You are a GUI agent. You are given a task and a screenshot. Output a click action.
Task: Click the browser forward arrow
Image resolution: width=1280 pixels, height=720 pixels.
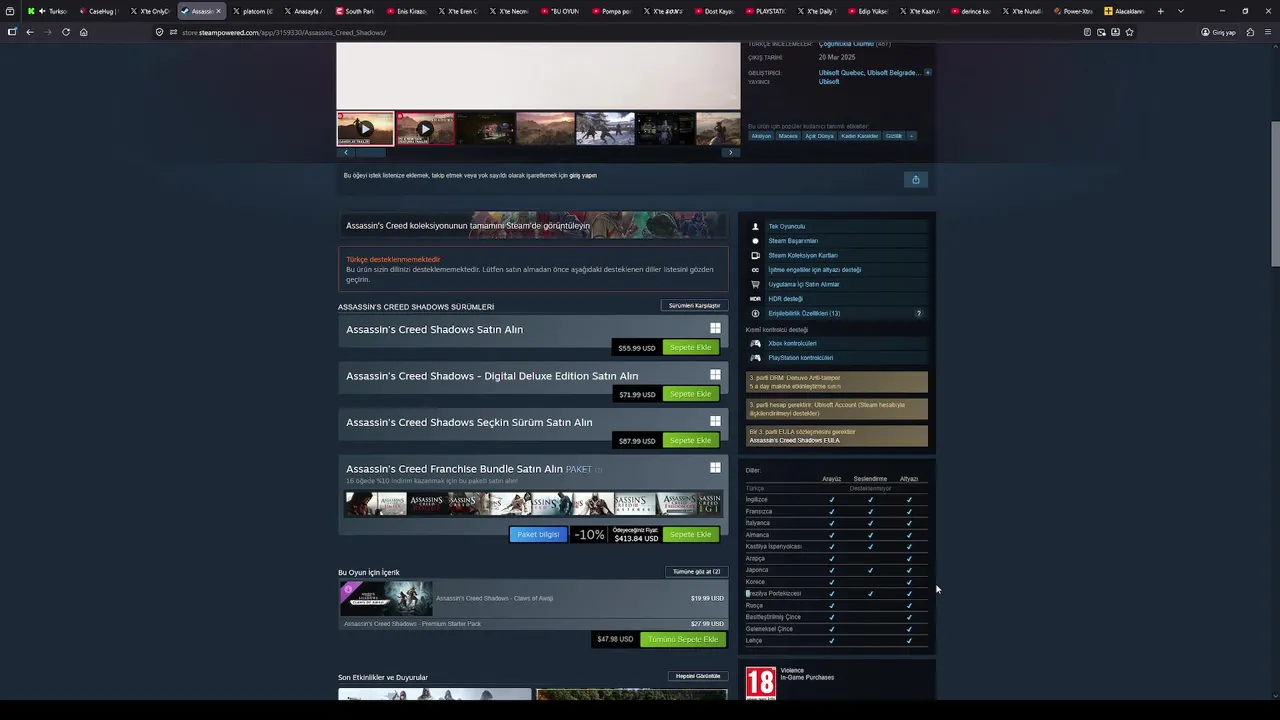[47, 32]
